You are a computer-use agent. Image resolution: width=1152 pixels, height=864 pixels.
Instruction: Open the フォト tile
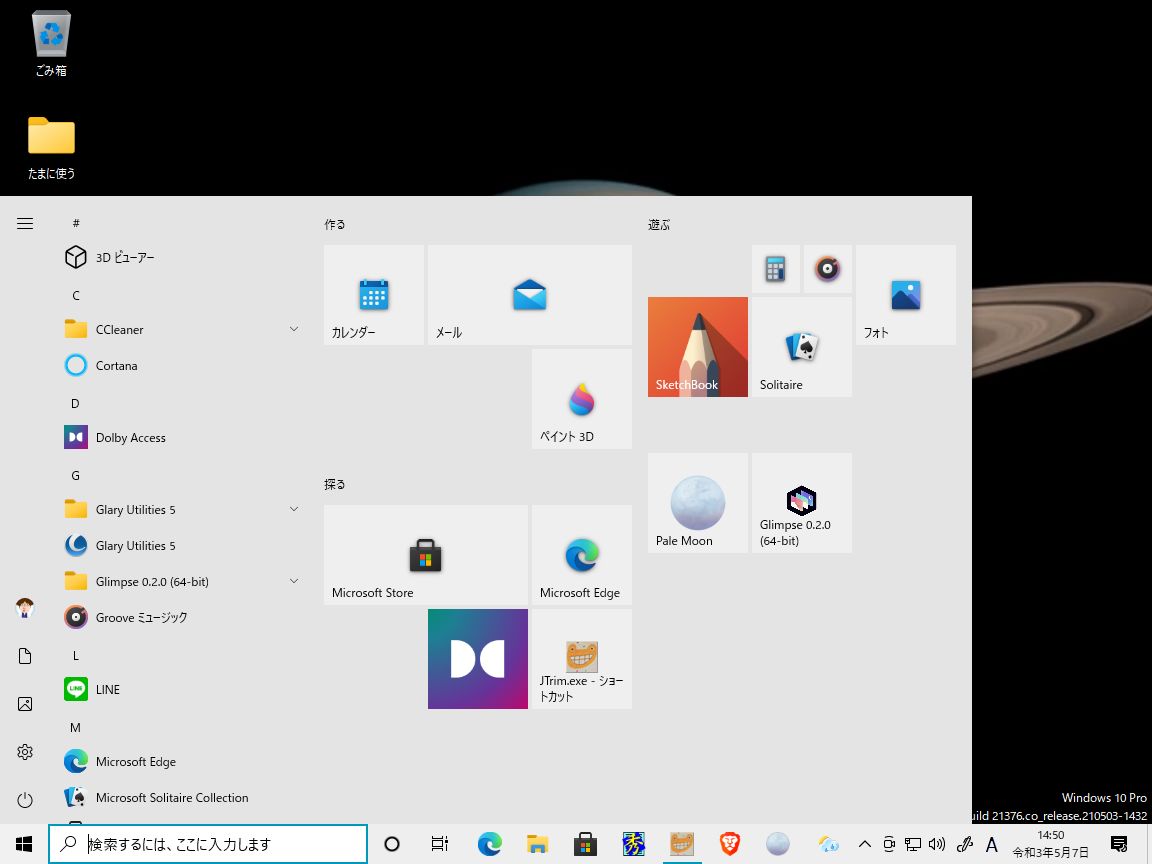[x=906, y=295]
